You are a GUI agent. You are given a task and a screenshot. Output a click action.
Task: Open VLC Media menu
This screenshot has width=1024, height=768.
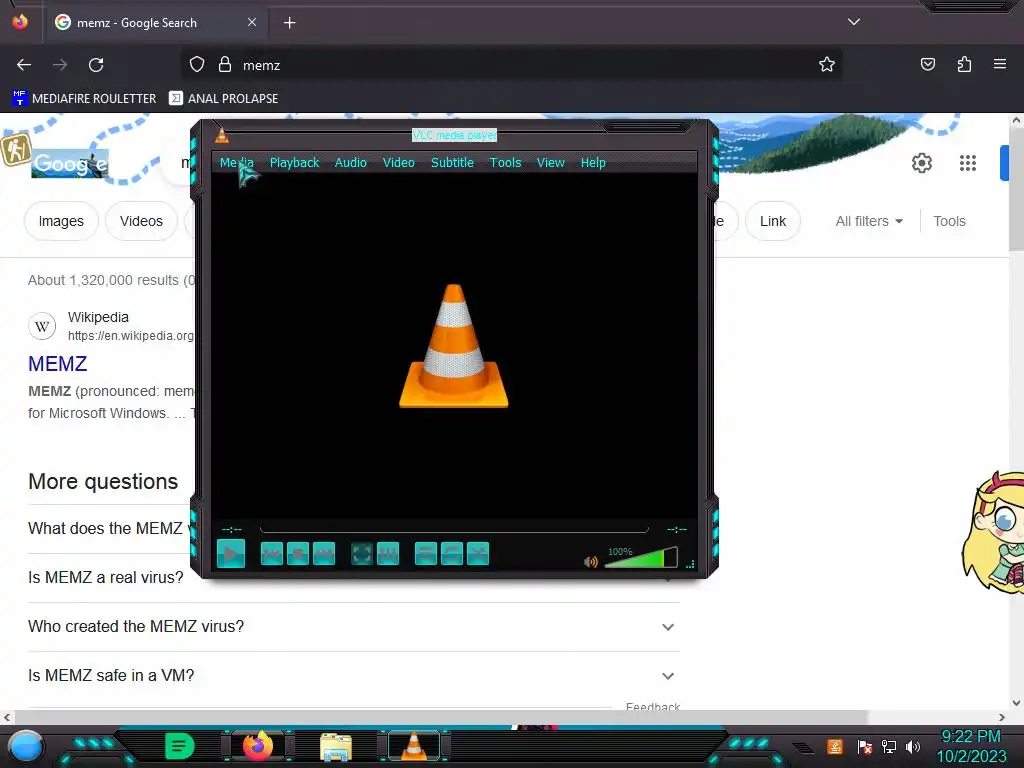coord(236,163)
